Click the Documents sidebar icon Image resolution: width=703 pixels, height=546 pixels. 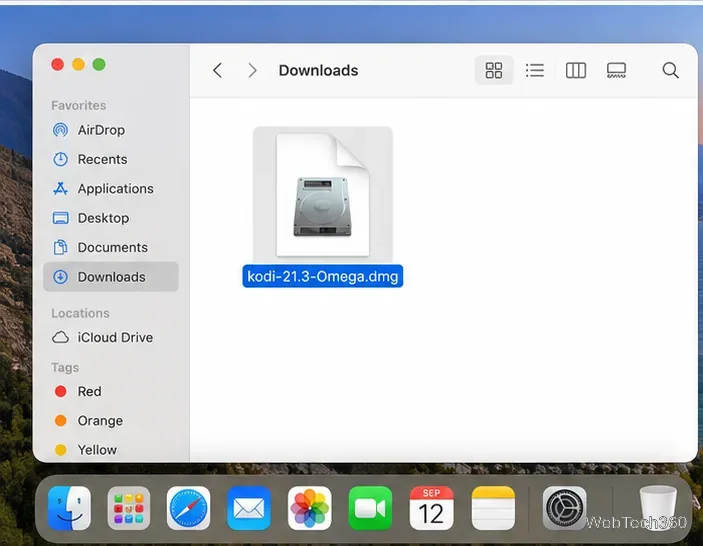pyautogui.click(x=61, y=247)
